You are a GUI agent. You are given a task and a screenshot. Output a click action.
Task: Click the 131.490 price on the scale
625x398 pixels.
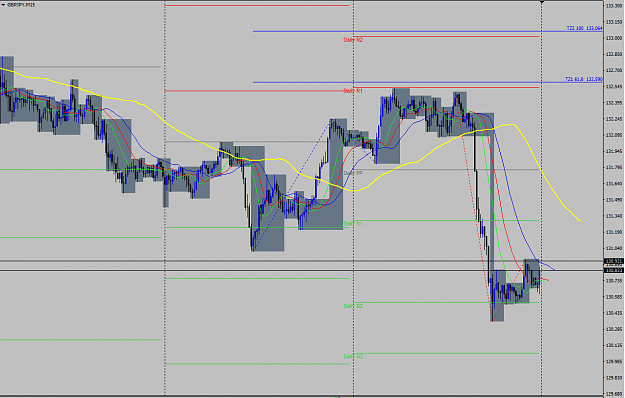[x=614, y=200]
